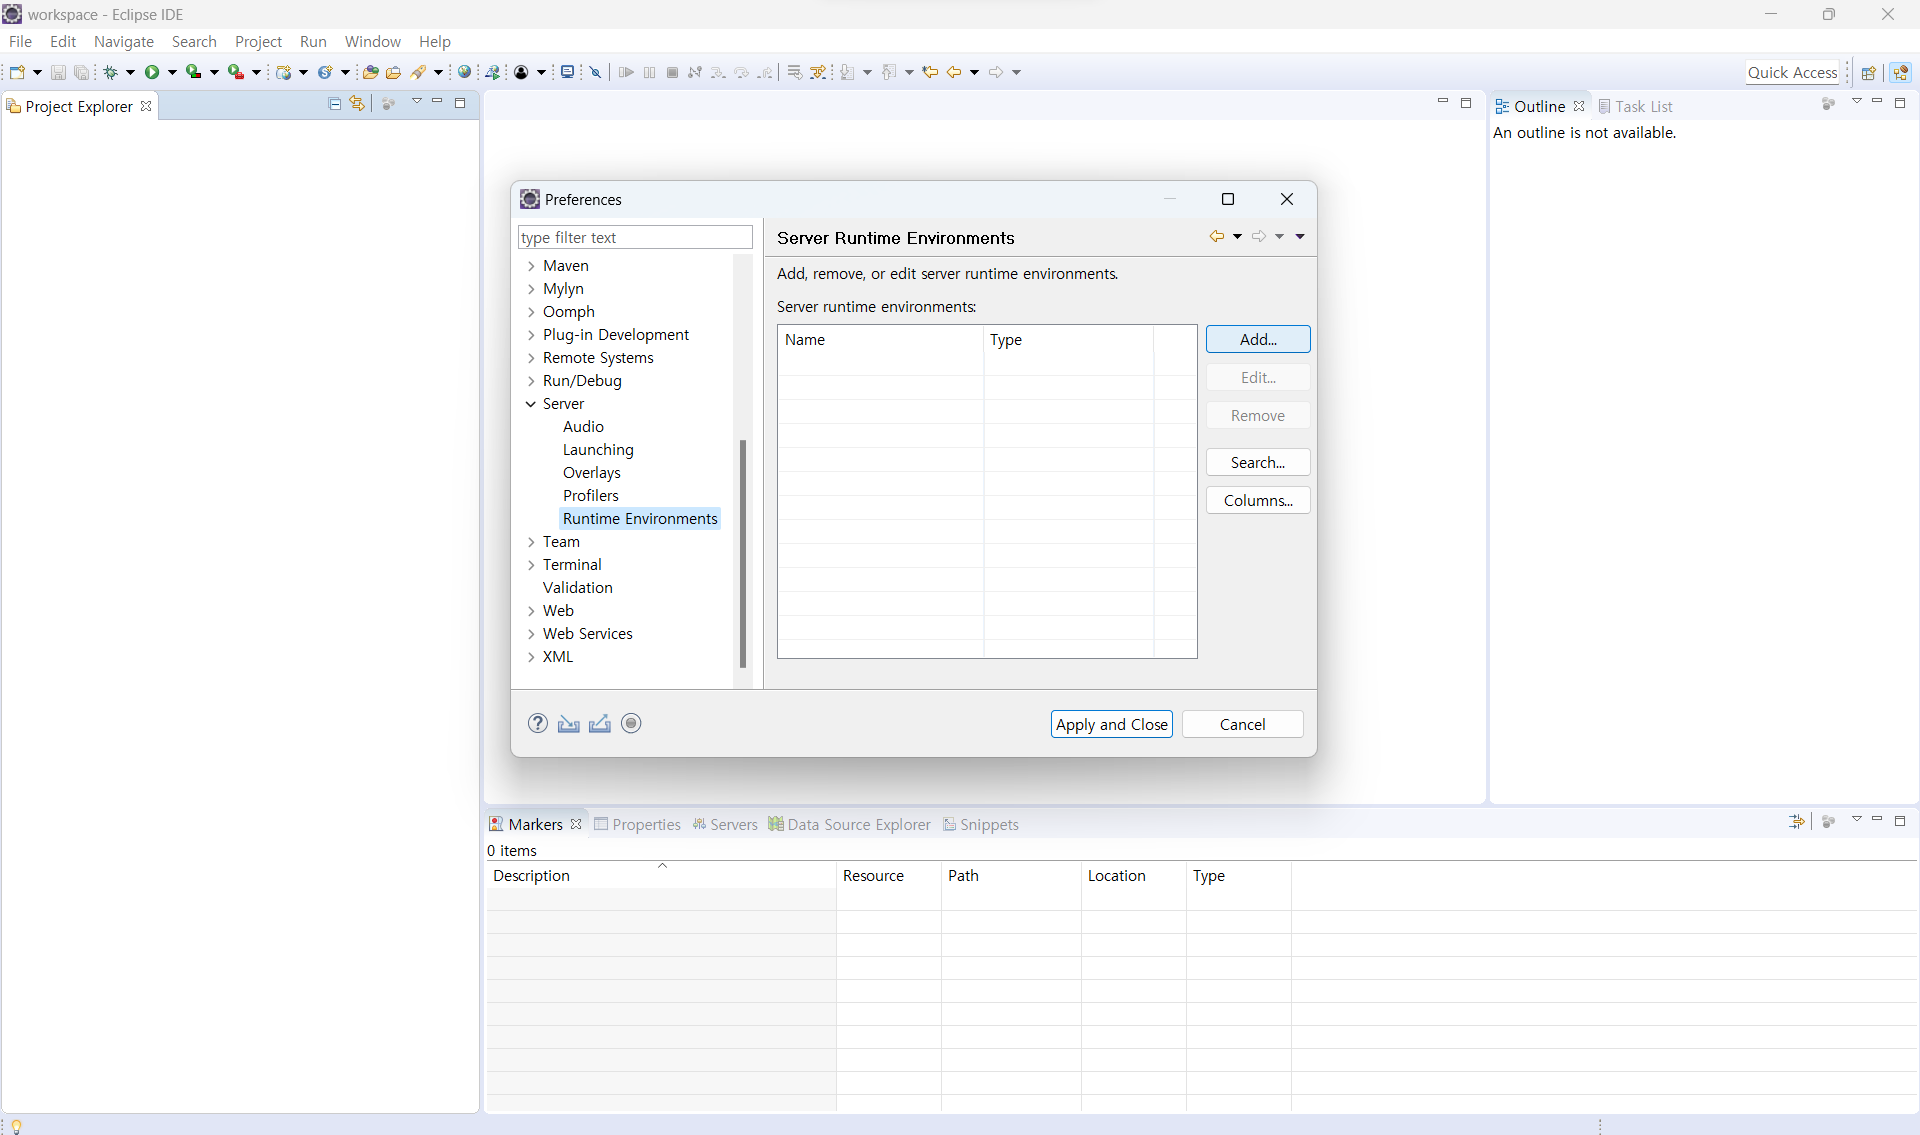Click the Name column header in runtime table
Image resolution: width=1920 pixels, height=1135 pixels.
881,339
